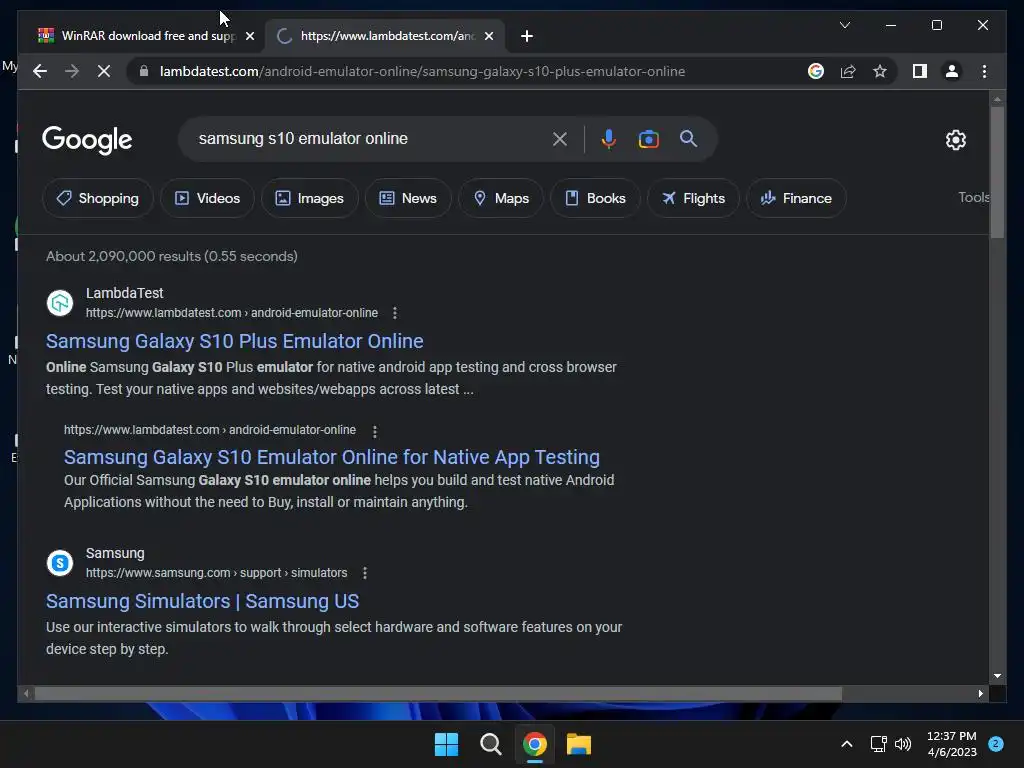Filter results by Videos
1024x768 pixels.
pos(207,198)
